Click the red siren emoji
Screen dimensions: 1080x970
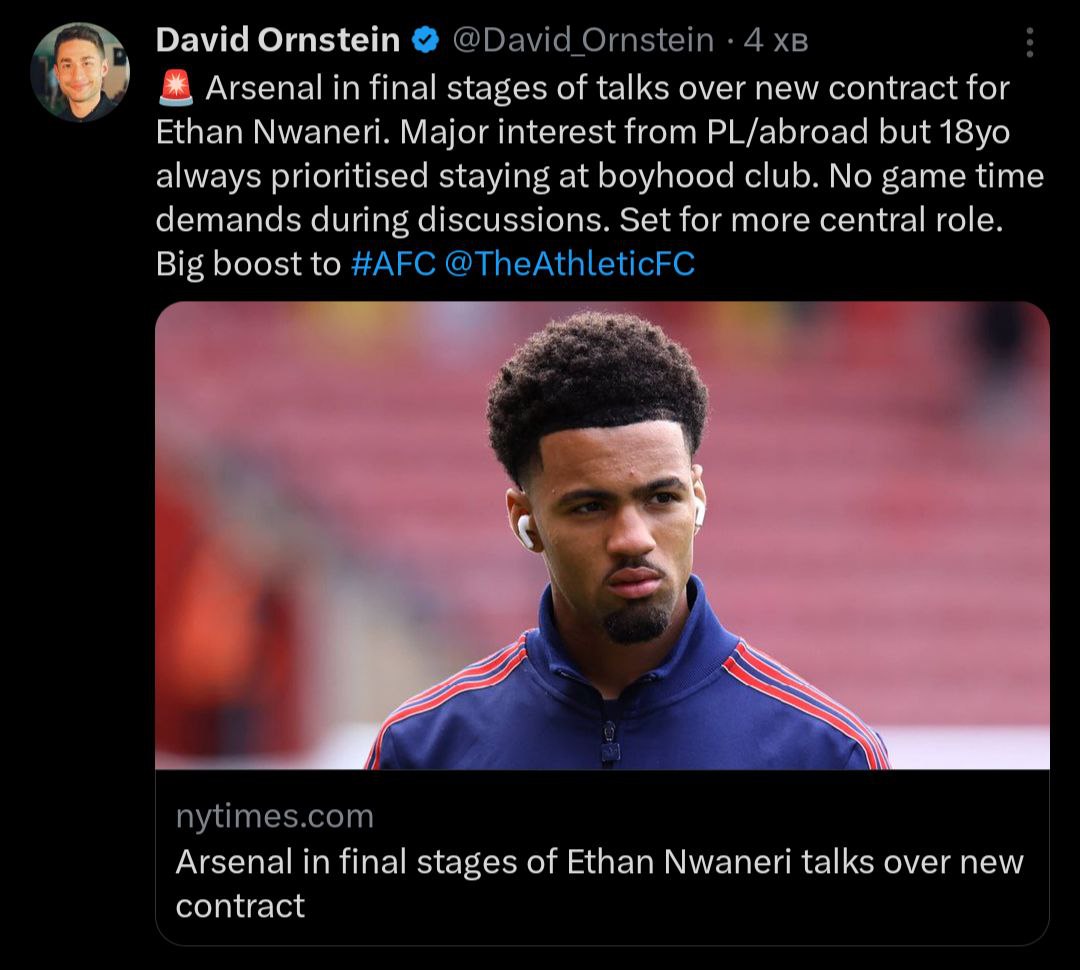[176, 89]
